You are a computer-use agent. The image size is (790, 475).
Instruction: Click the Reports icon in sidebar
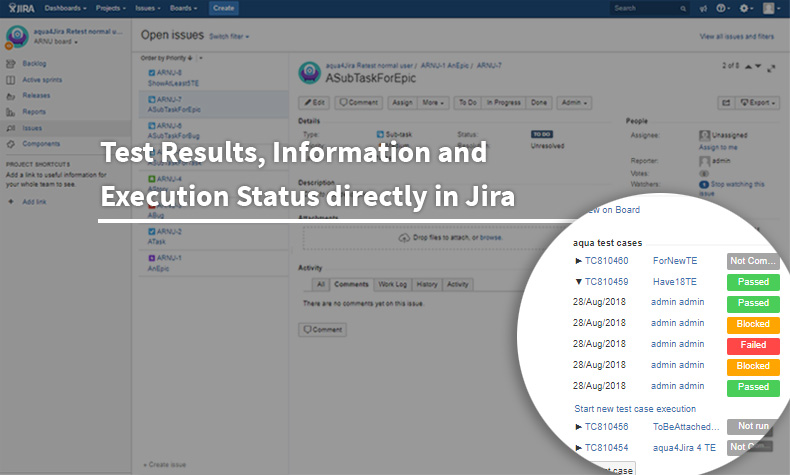pyautogui.click(x=12, y=111)
